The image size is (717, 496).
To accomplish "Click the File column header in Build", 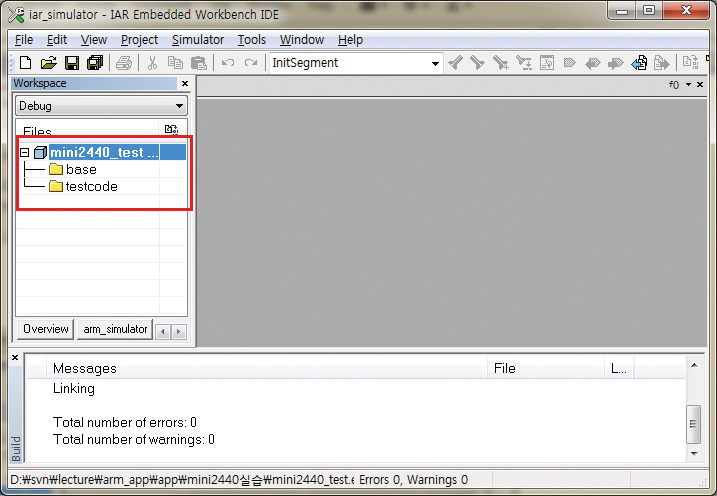I will click(546, 368).
